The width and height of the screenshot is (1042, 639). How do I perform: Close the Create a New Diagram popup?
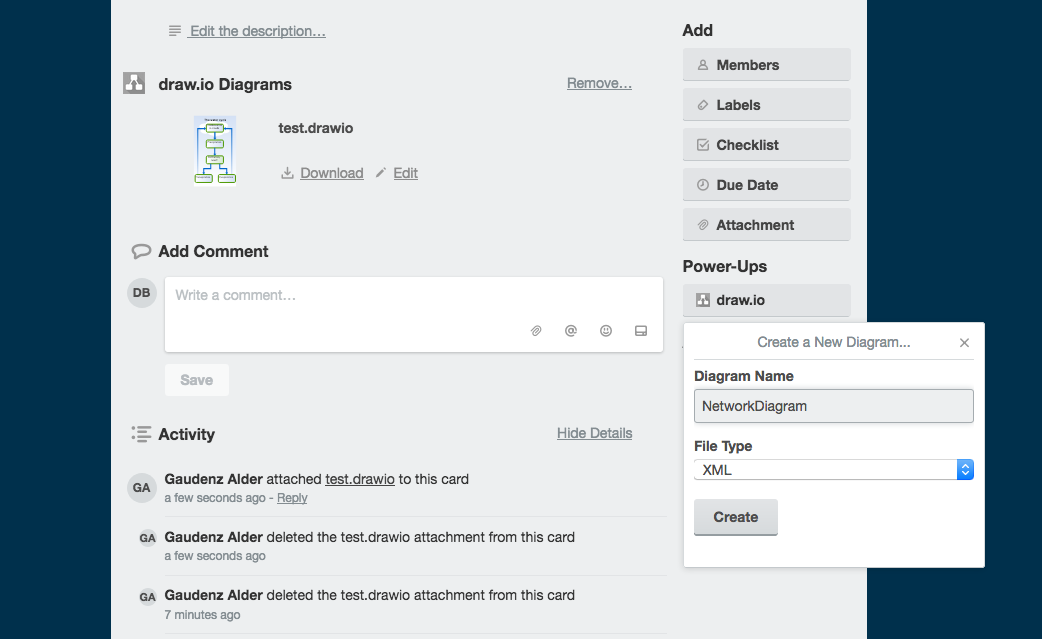click(x=964, y=342)
